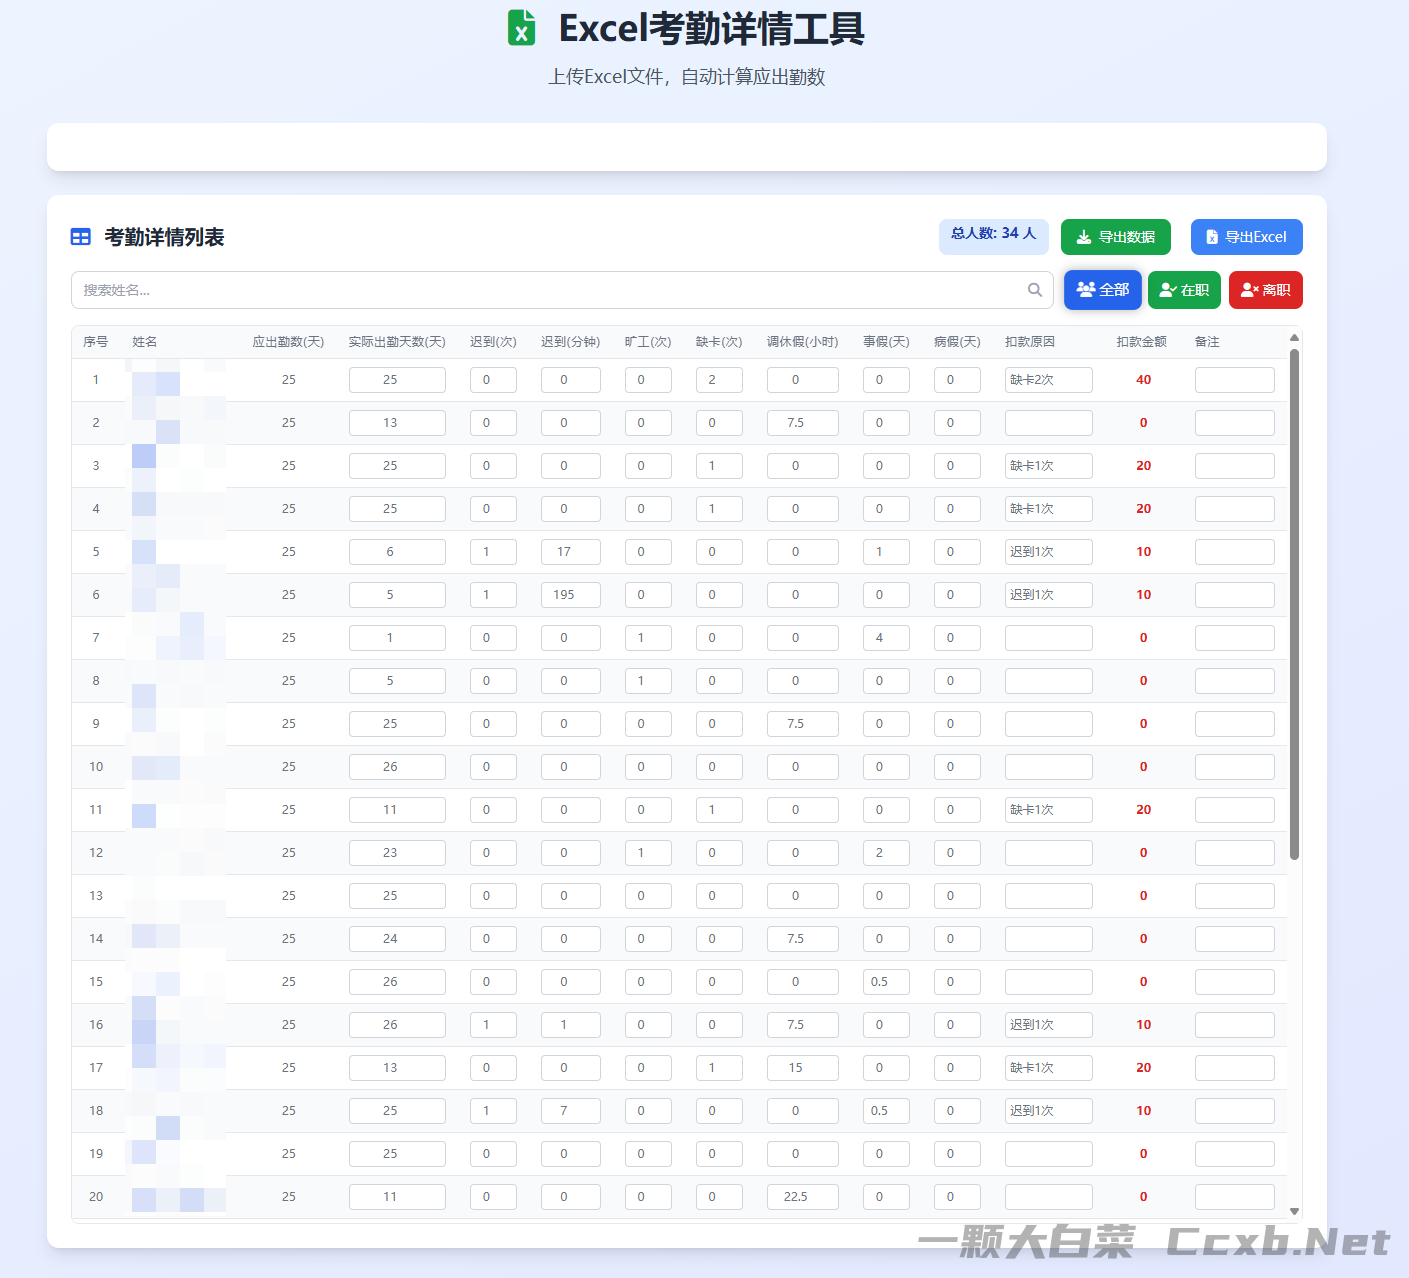Click the 姓名 column header
This screenshot has width=1409, height=1278.
tap(145, 342)
